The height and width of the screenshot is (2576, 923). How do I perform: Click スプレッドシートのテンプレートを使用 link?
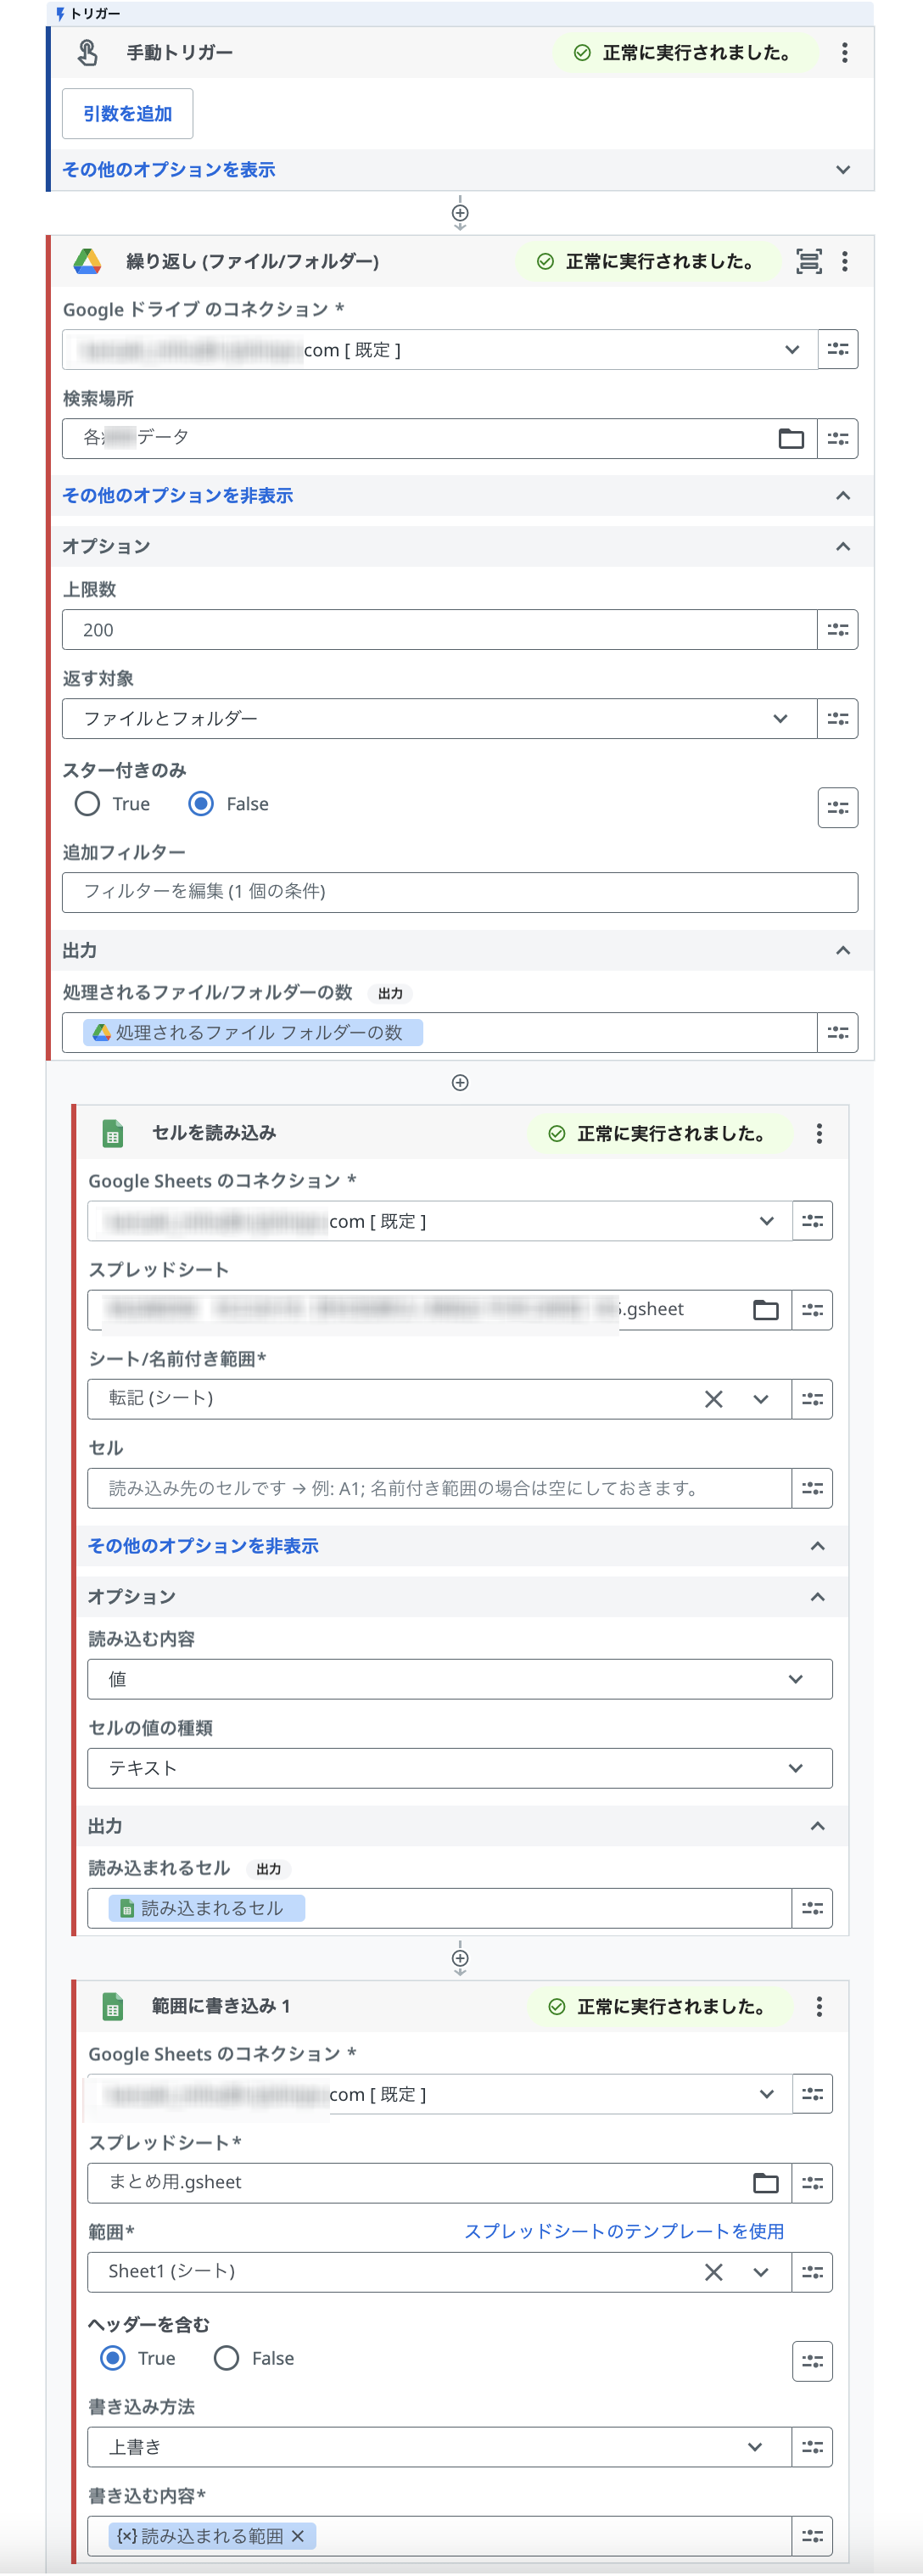coord(623,2231)
